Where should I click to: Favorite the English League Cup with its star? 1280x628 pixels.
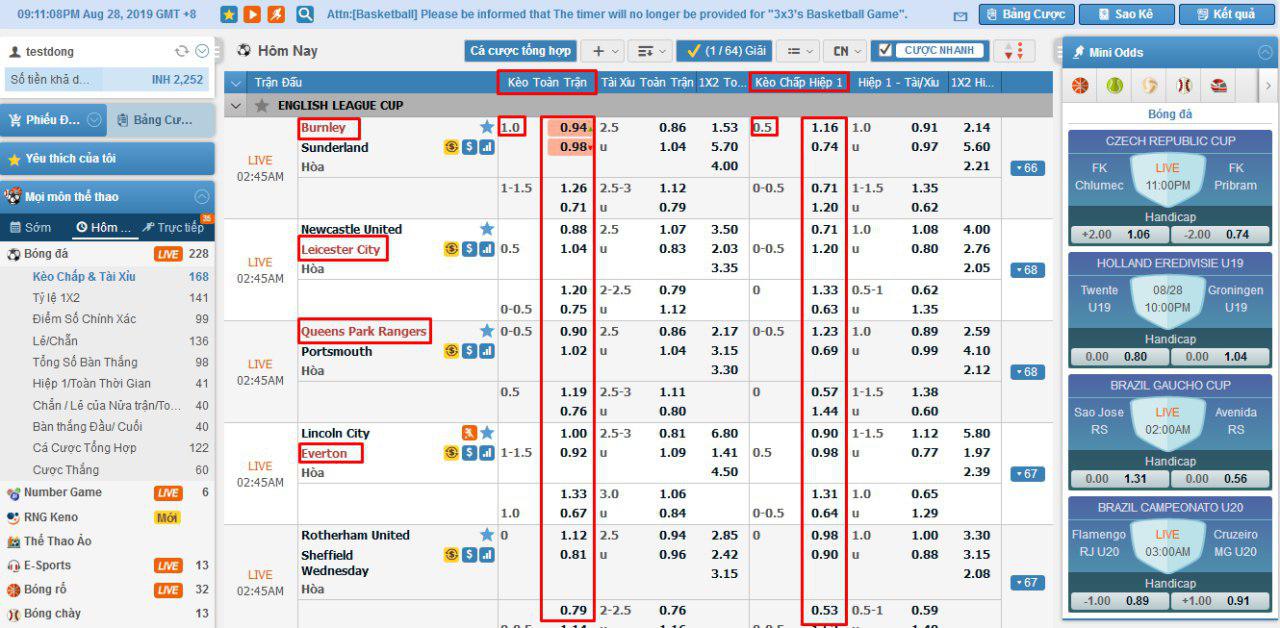(262, 105)
